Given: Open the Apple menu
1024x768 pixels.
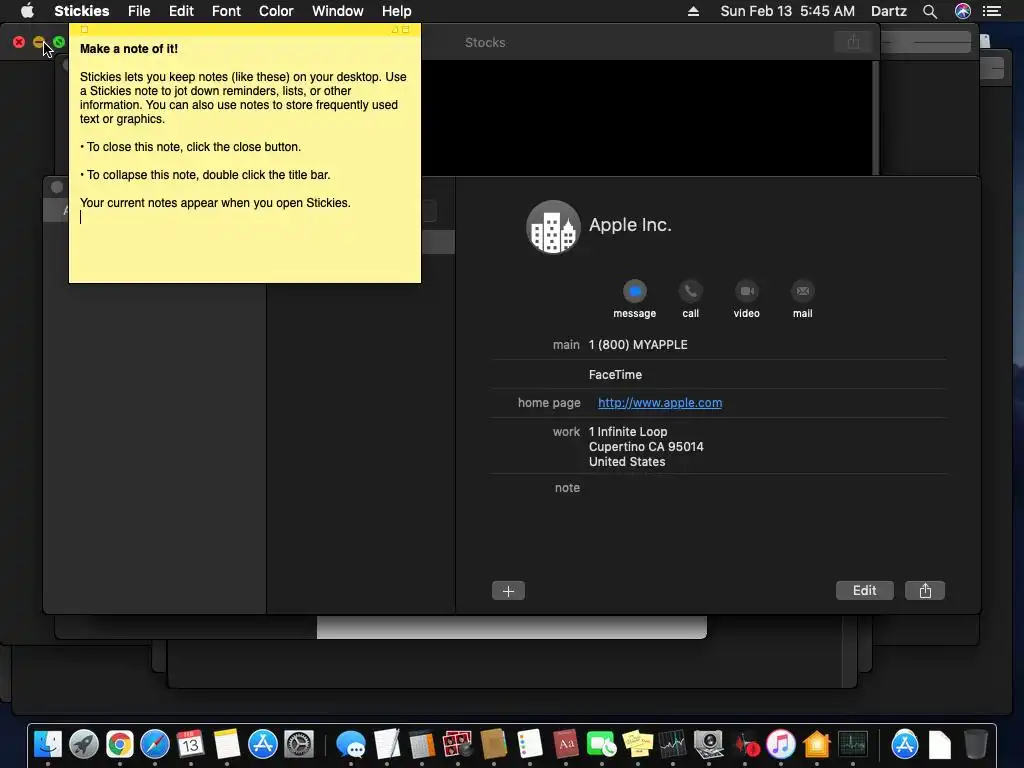Looking at the screenshot, I should click(27, 11).
